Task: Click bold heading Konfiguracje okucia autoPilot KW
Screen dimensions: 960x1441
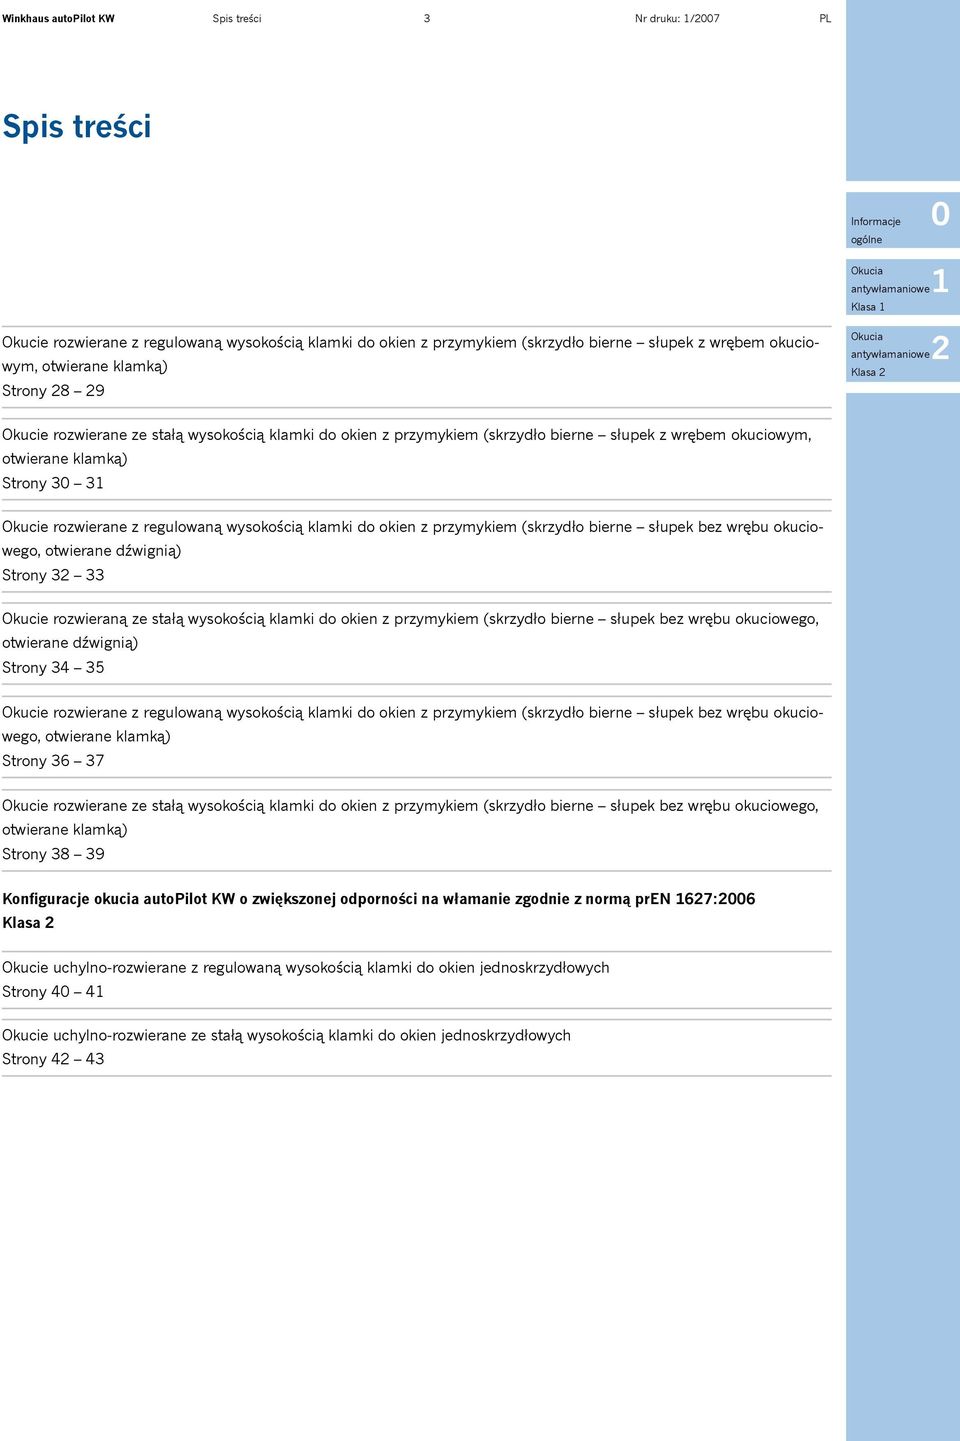Action: 378,899
